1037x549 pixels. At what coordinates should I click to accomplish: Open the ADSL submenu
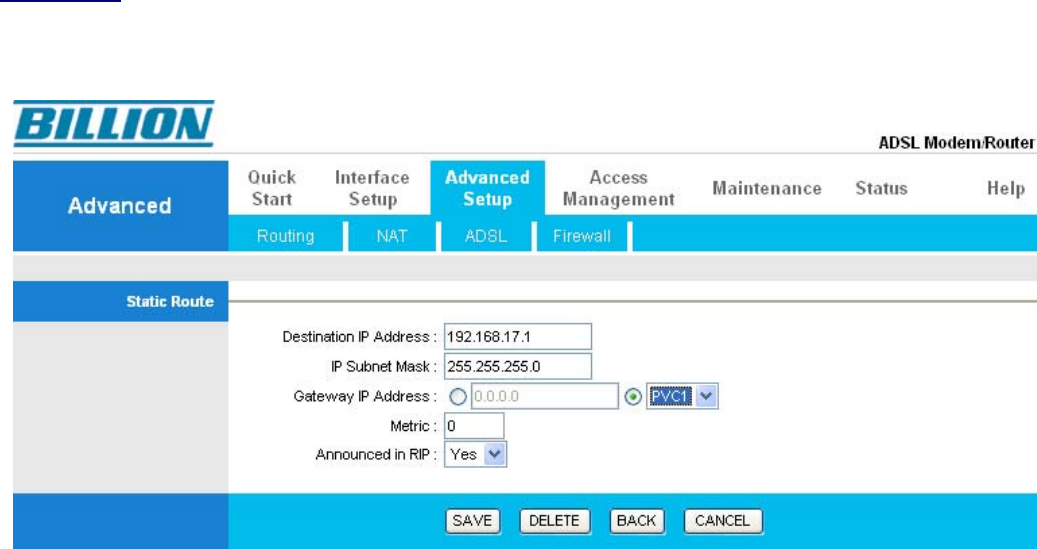[486, 236]
